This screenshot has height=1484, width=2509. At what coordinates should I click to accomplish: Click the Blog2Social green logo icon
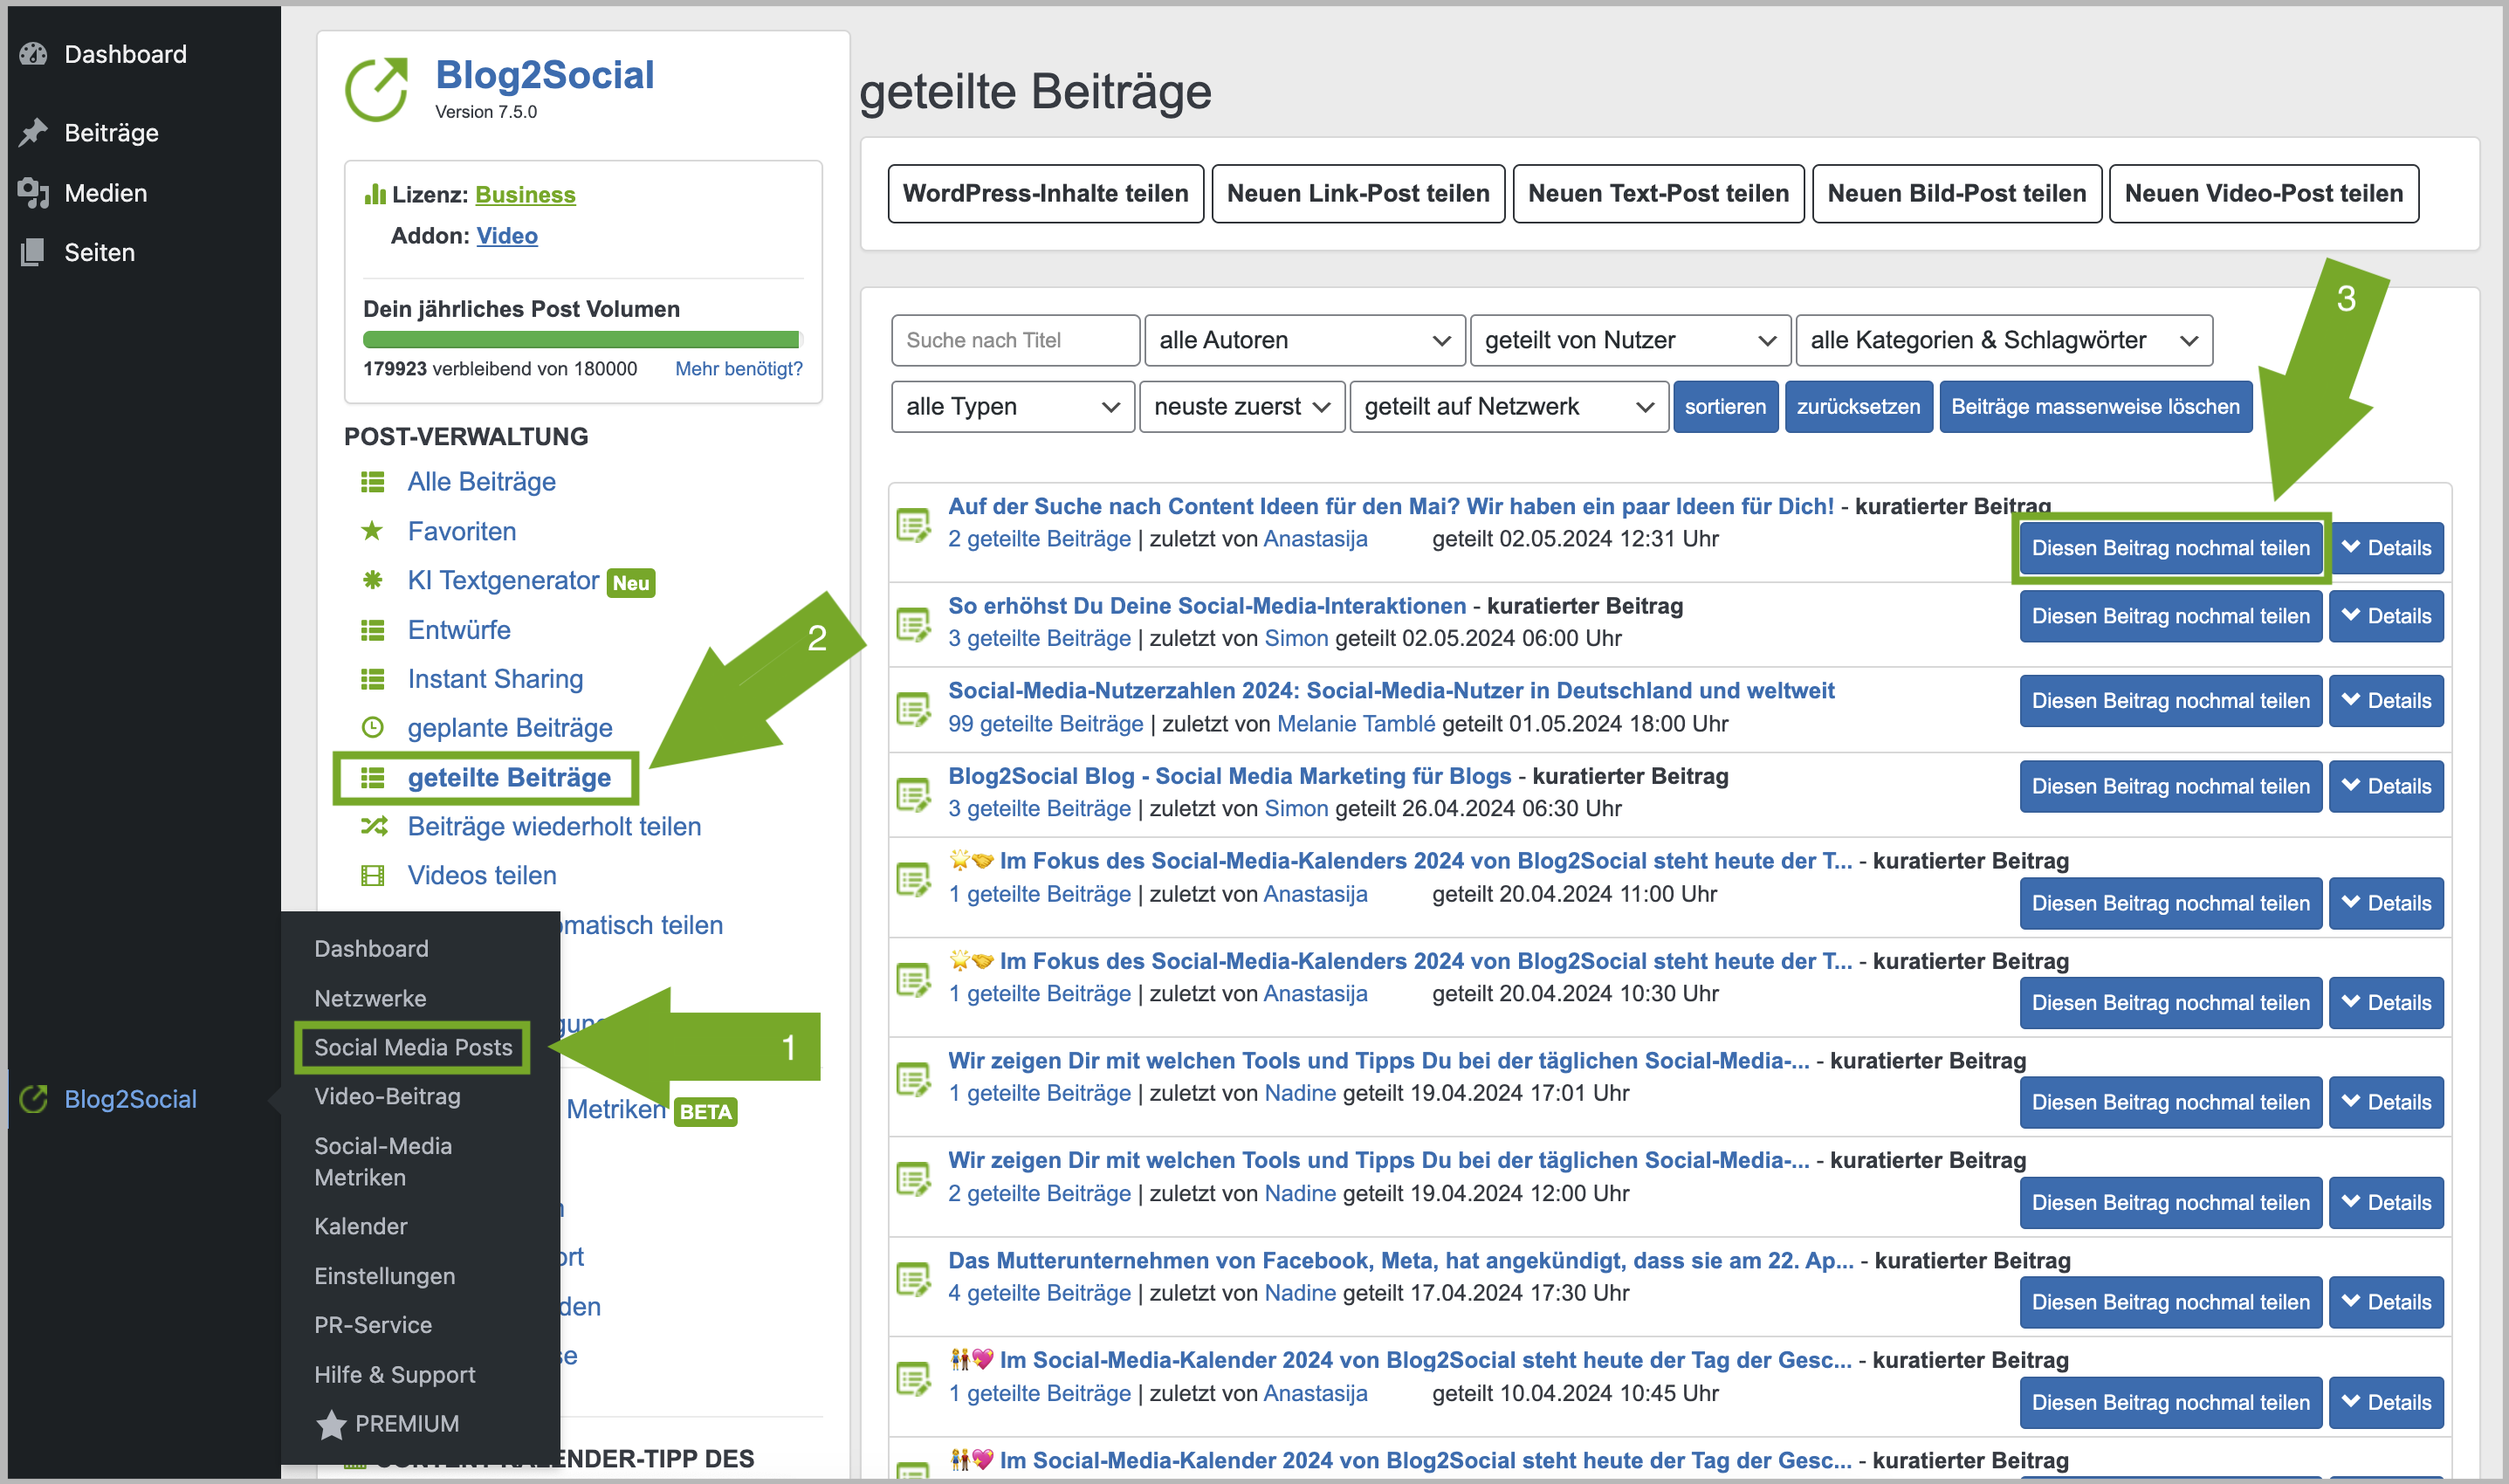point(377,89)
